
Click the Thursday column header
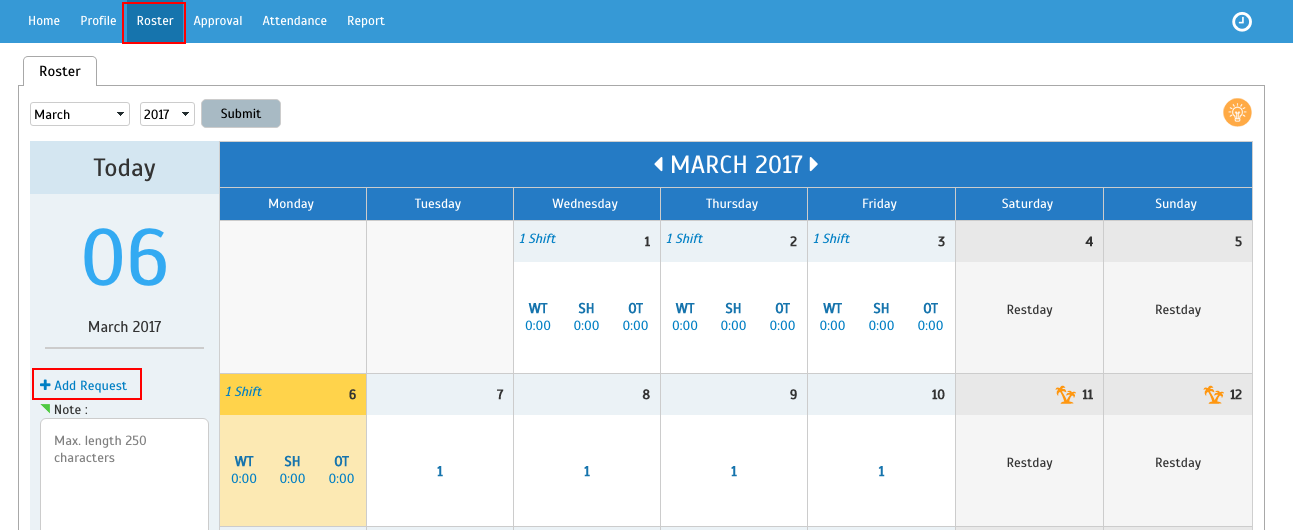click(733, 204)
